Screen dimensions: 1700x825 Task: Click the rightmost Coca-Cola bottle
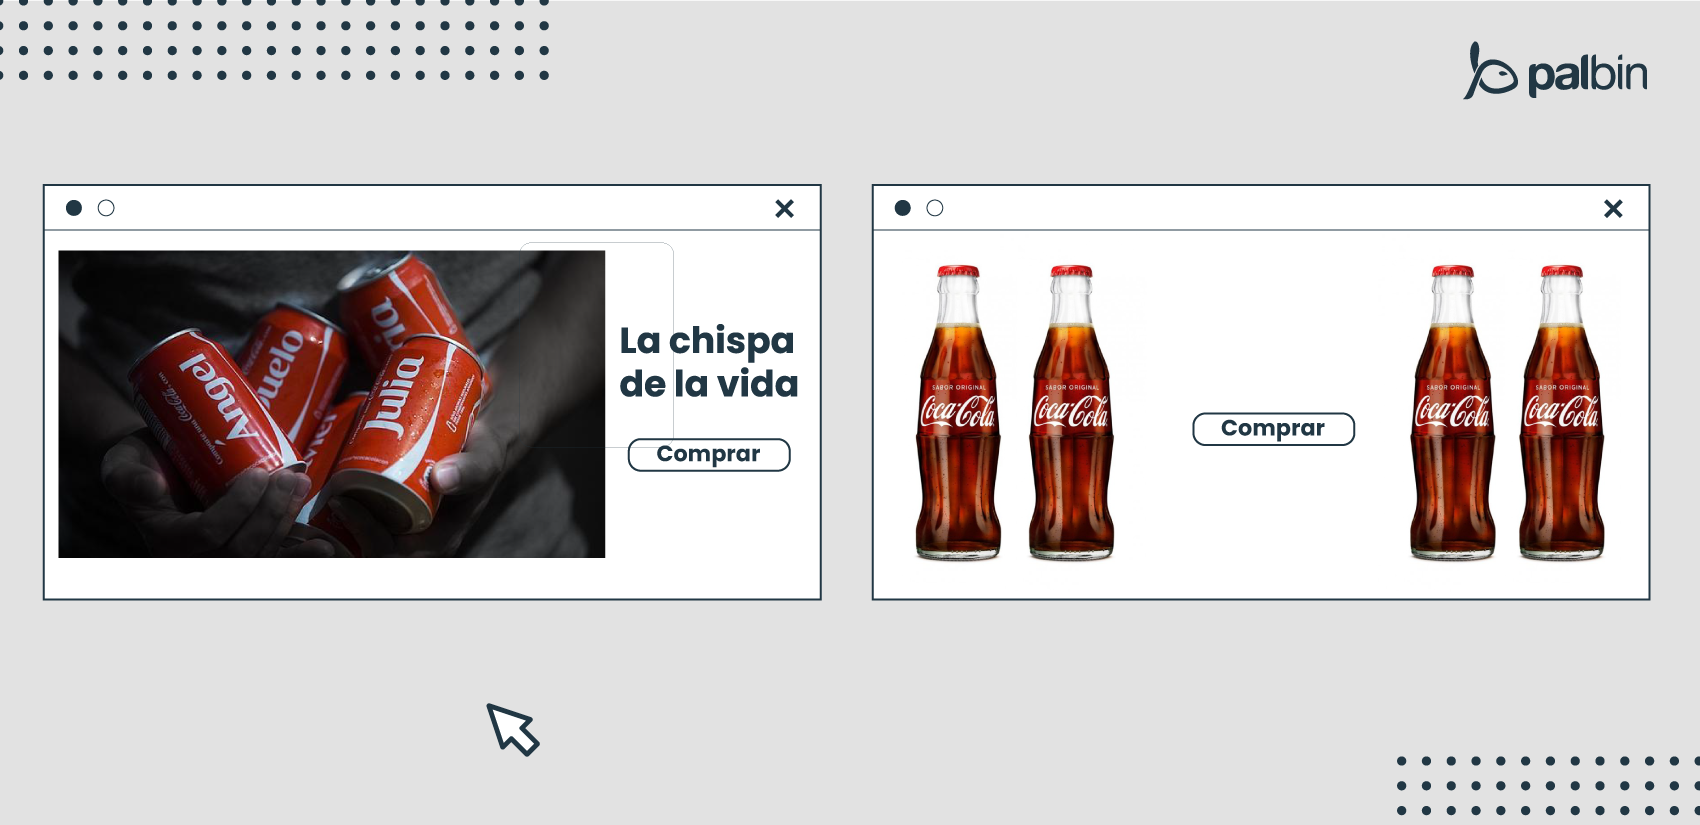point(1561,412)
